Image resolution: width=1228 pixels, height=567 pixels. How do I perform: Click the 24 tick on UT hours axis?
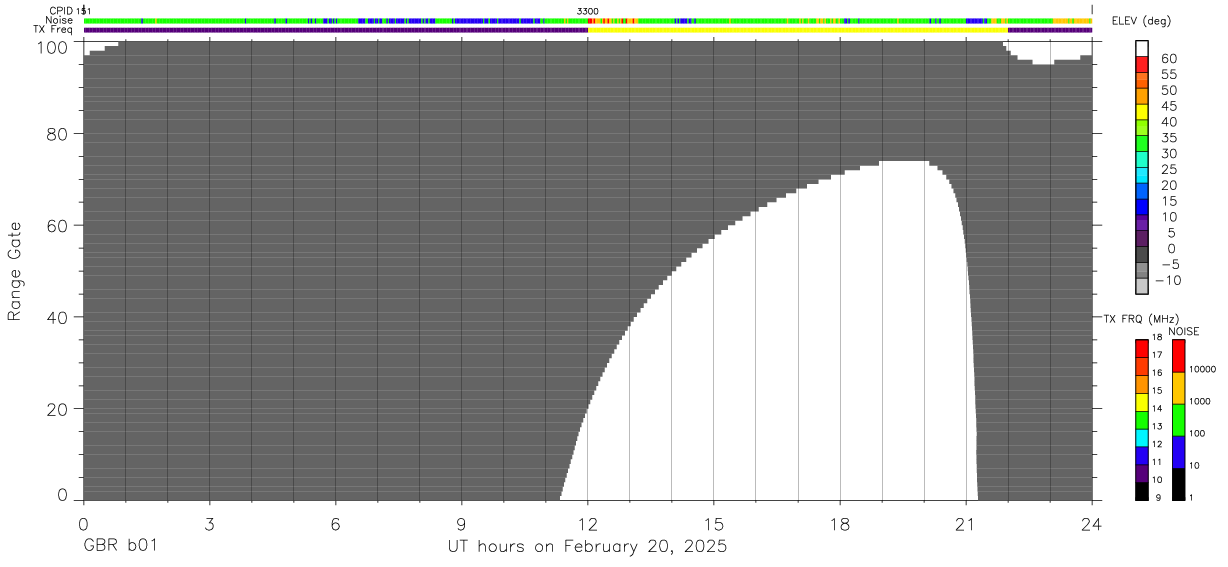point(1091,523)
